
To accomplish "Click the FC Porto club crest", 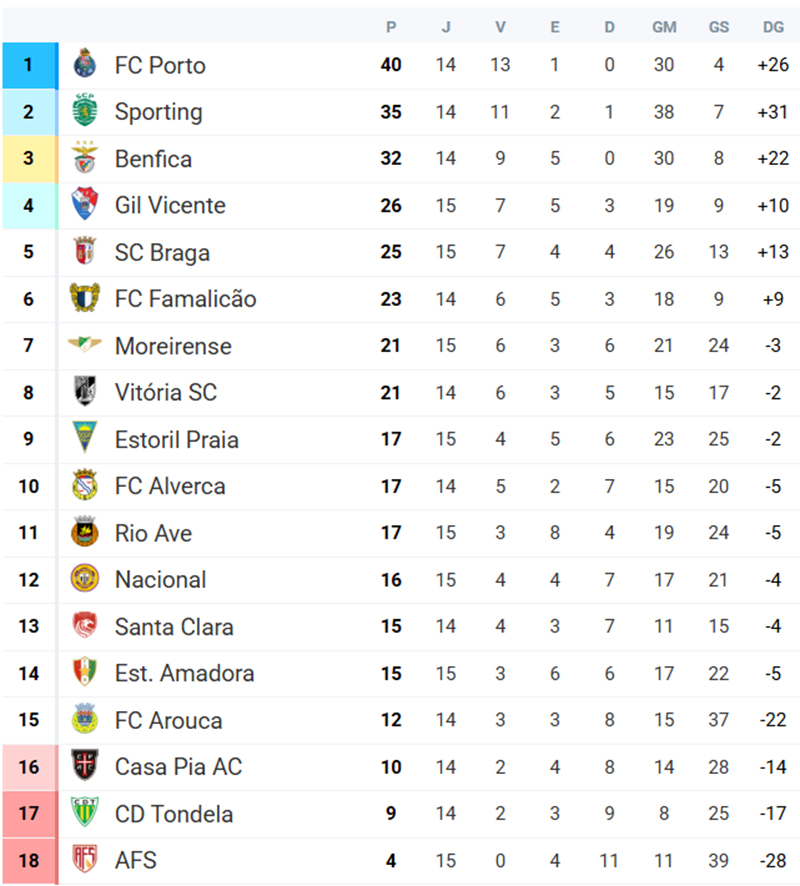I will 84,65.
